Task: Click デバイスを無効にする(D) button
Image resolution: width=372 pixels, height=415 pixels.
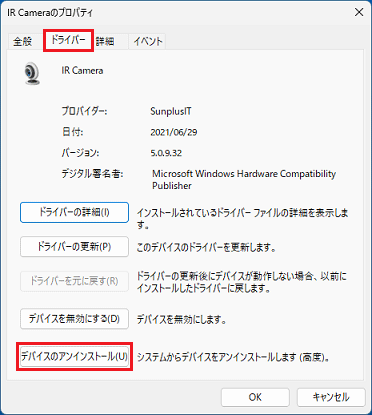Action: tap(74, 319)
